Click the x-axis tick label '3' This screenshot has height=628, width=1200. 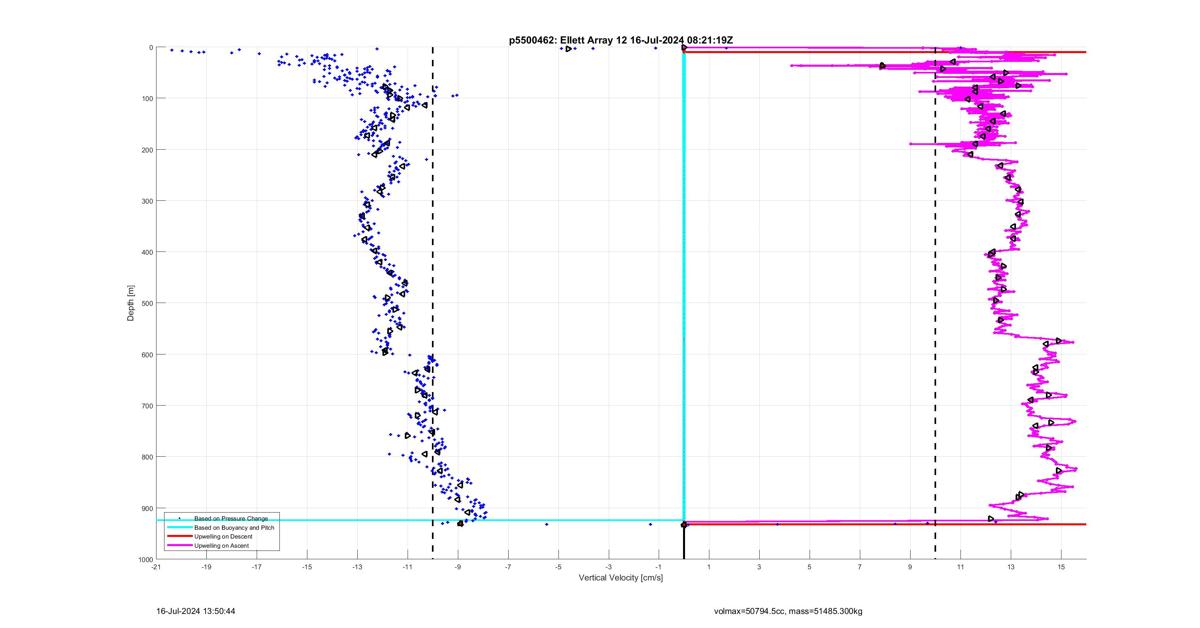click(x=759, y=568)
